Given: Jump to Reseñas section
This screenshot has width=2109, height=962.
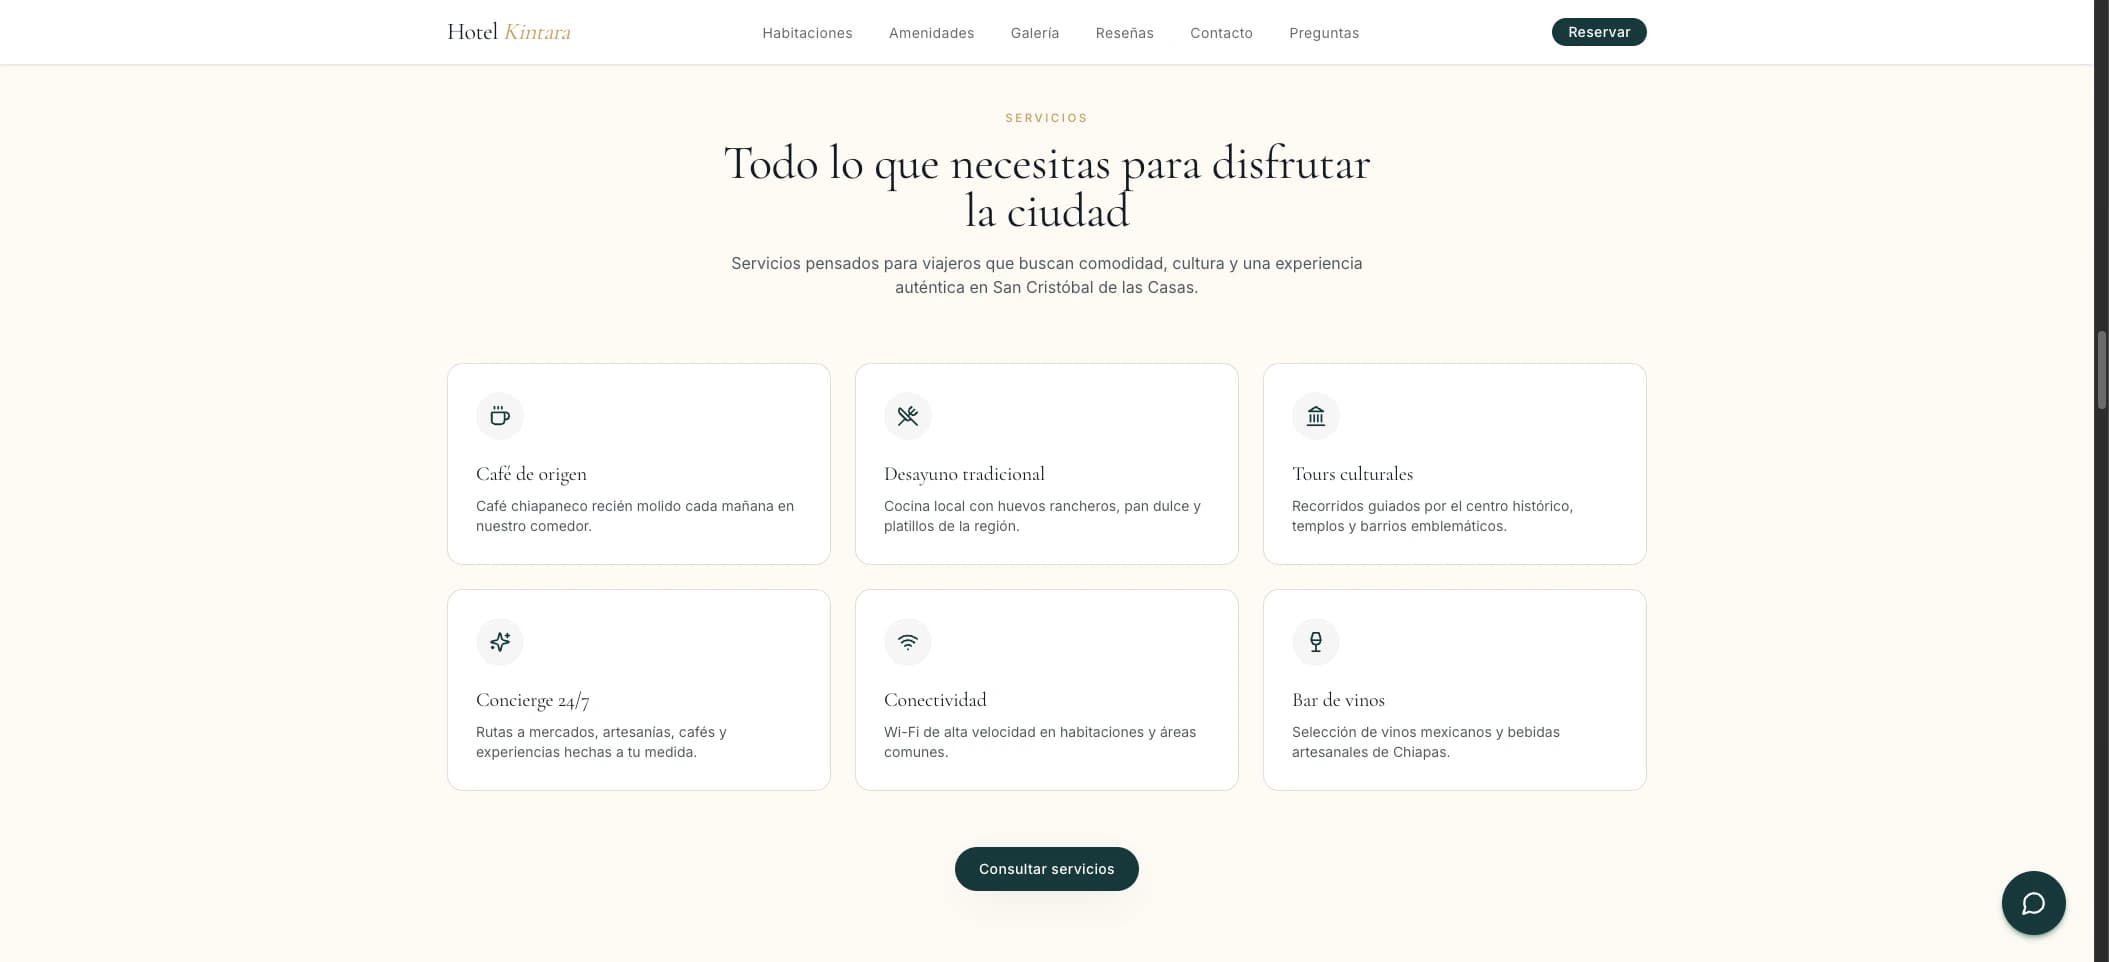Looking at the screenshot, I should [x=1124, y=33].
